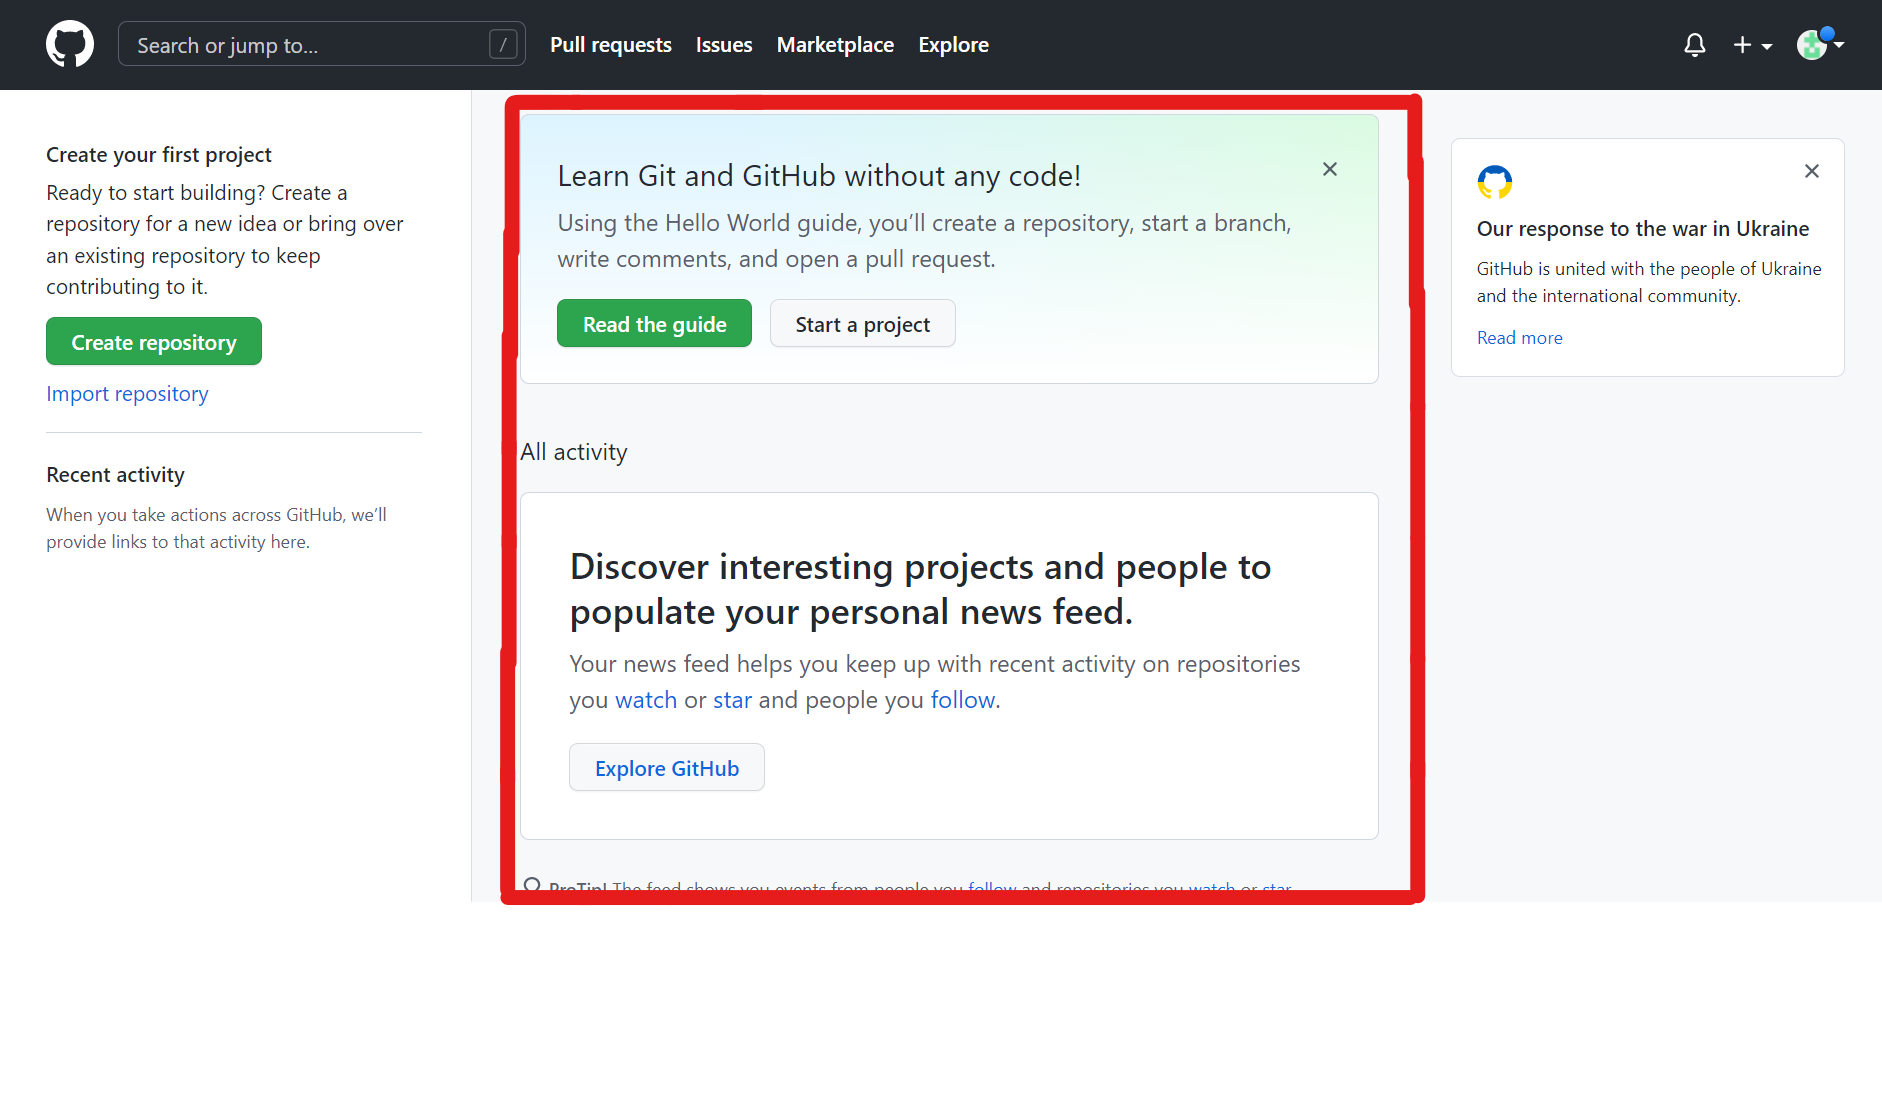This screenshot has width=1882, height=1120.
Task: Dismiss the Learn Git and GitHub banner
Action: [1329, 169]
